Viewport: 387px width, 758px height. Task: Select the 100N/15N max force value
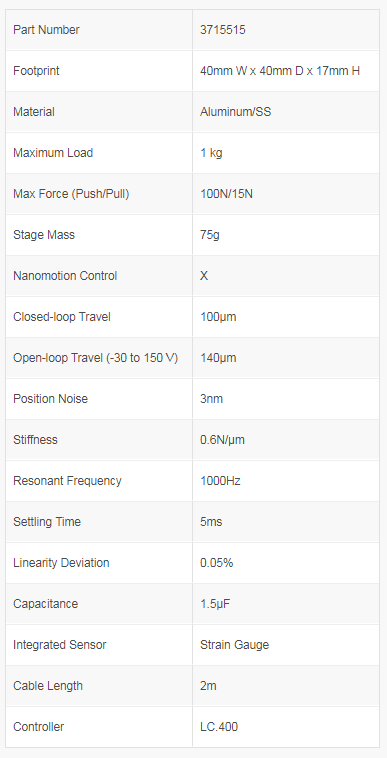coord(227,194)
